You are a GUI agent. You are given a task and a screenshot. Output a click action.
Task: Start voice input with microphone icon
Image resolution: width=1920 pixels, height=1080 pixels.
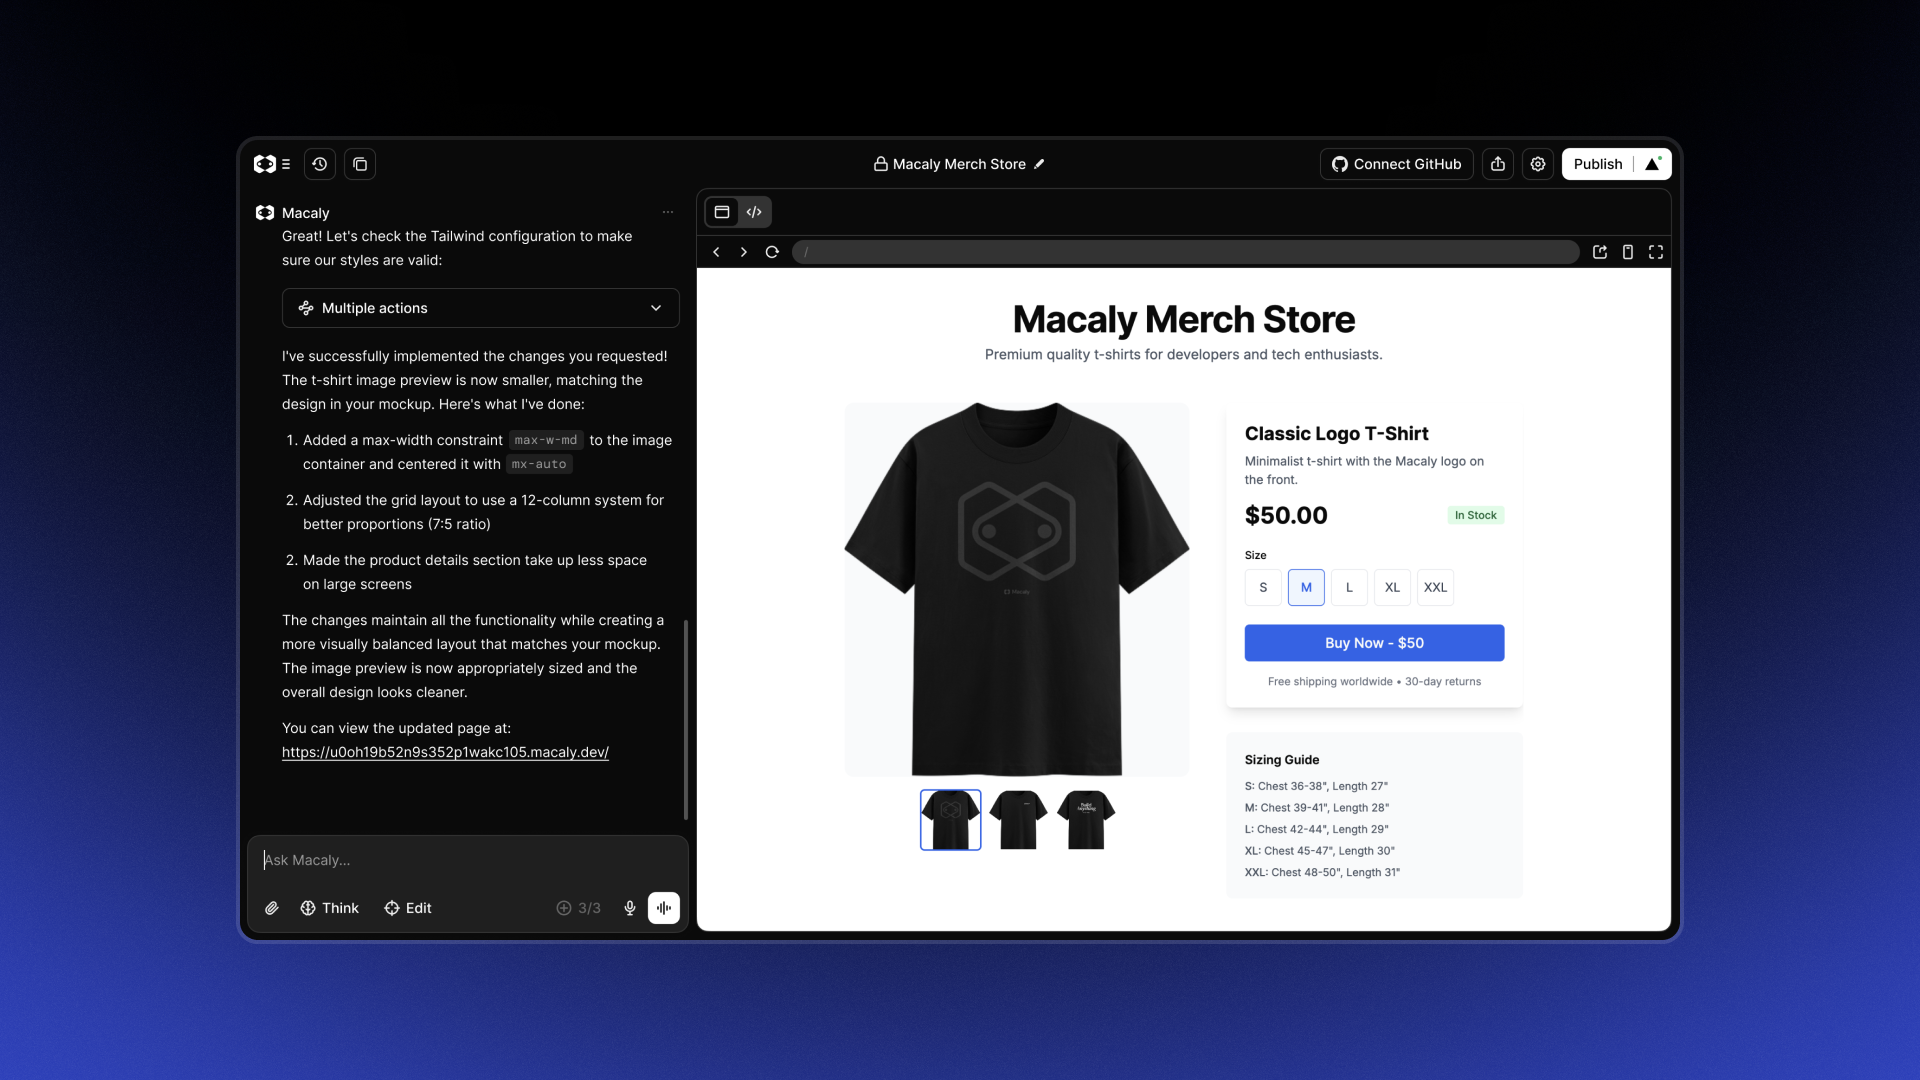(x=630, y=908)
